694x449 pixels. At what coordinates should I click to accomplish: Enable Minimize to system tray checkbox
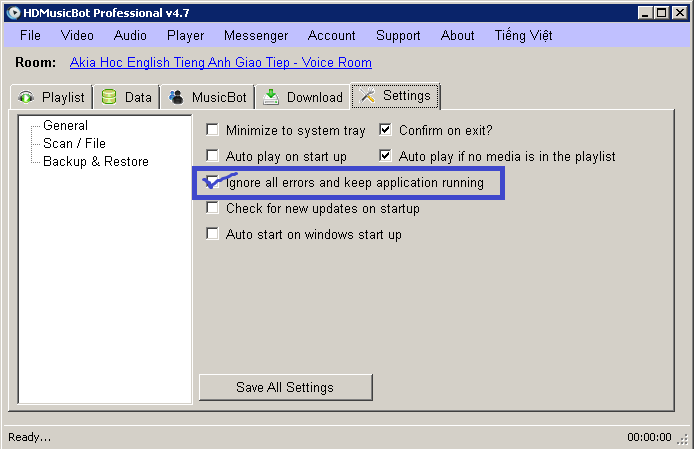pos(212,130)
